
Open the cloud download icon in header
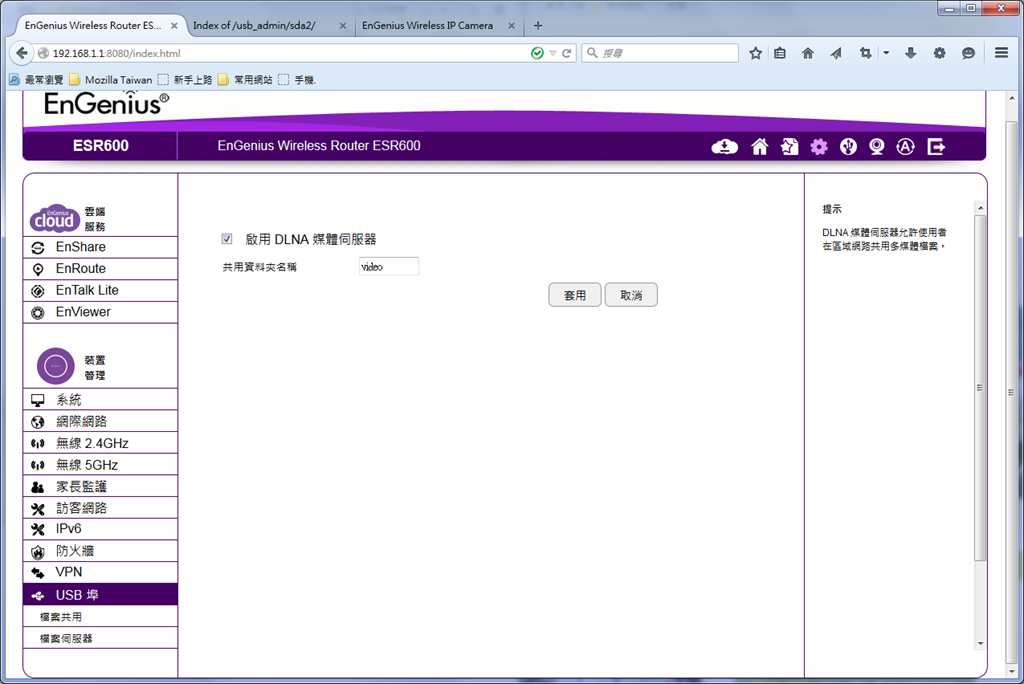[x=724, y=147]
